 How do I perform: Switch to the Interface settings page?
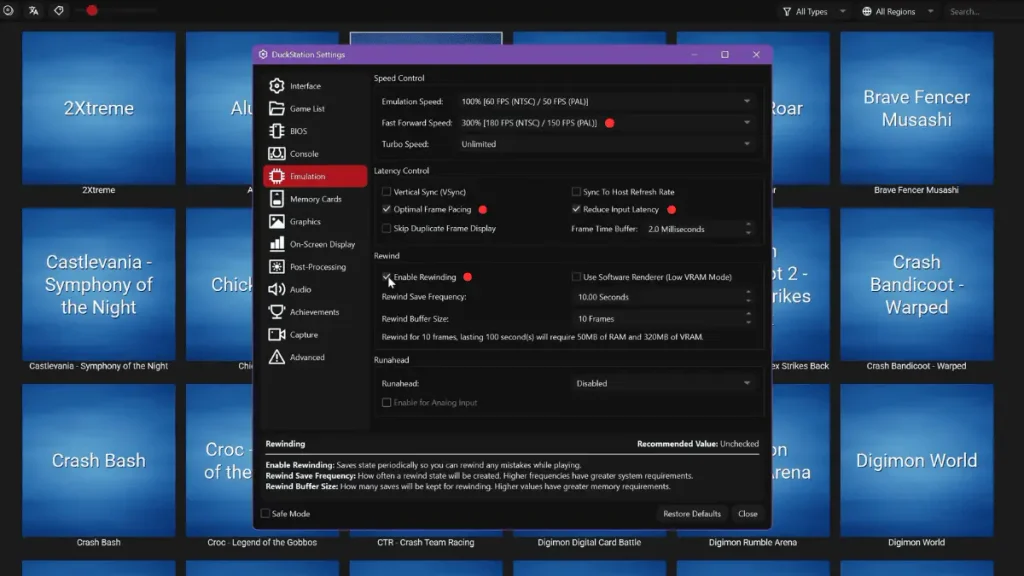point(315,86)
